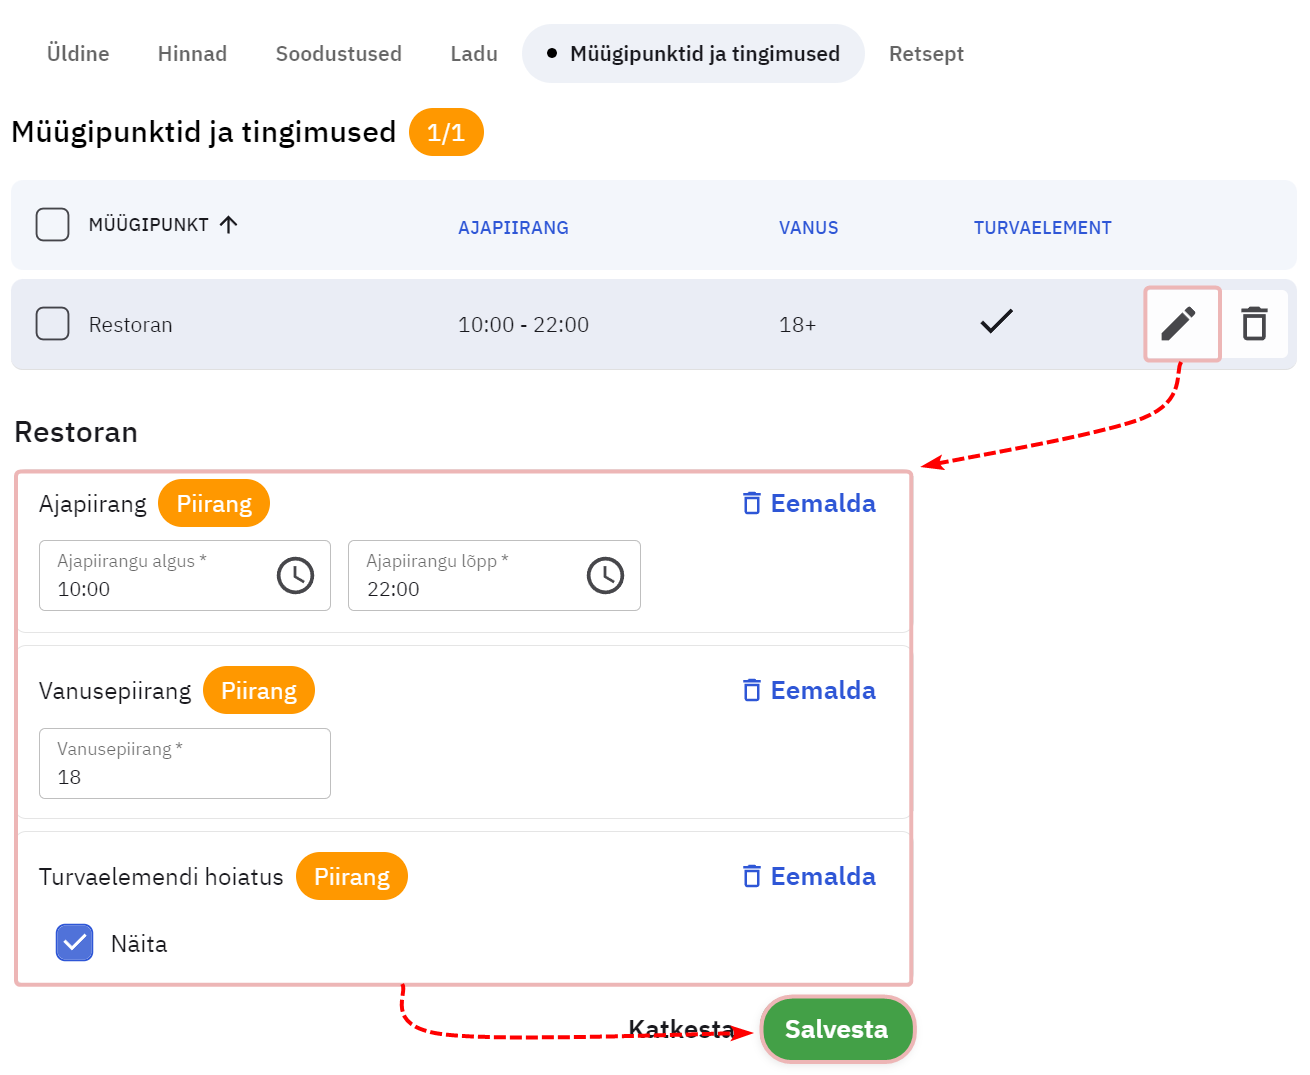
Task: Remove the Vanusepiirang restriction via Eemalda
Action: (x=809, y=690)
